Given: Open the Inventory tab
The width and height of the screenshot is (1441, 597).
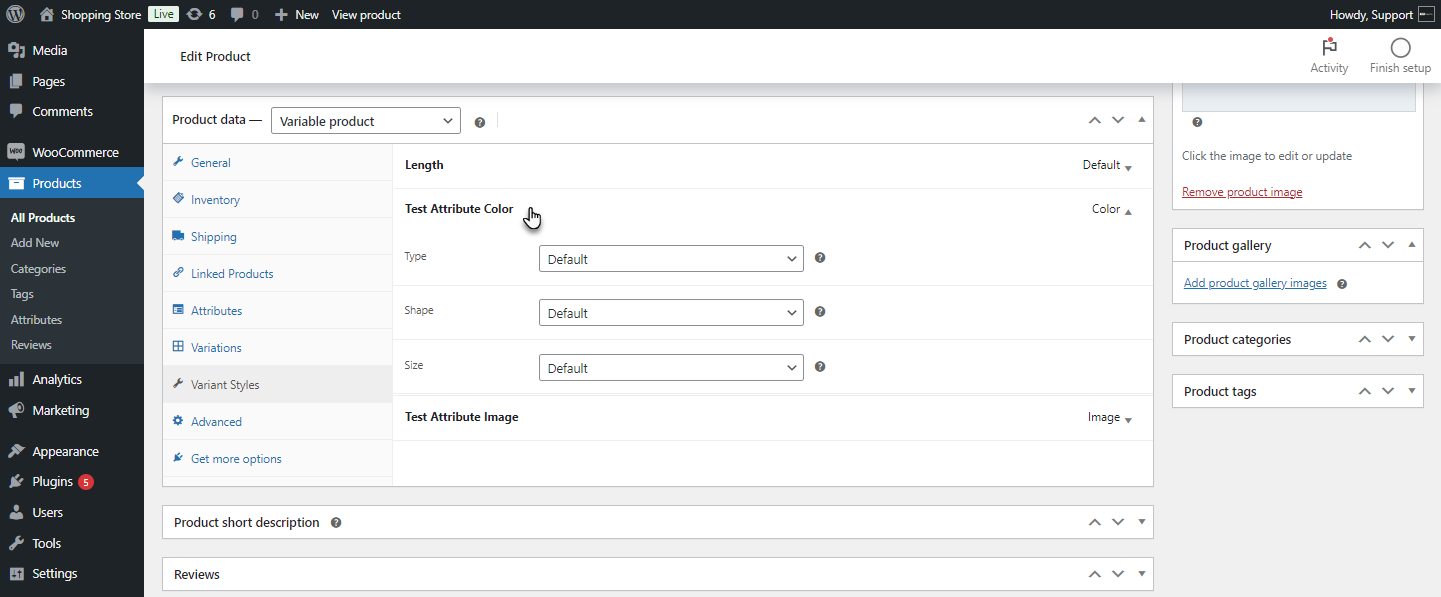Looking at the screenshot, I should 278,200.
